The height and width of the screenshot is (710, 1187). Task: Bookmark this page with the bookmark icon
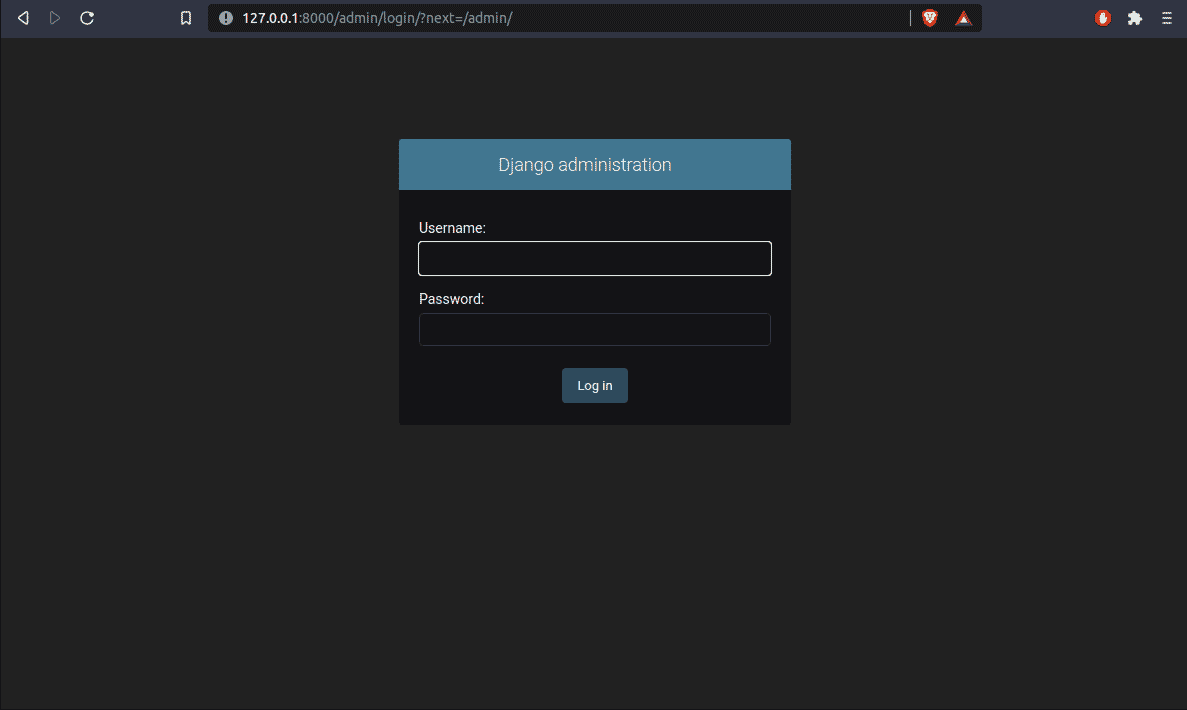tap(185, 18)
